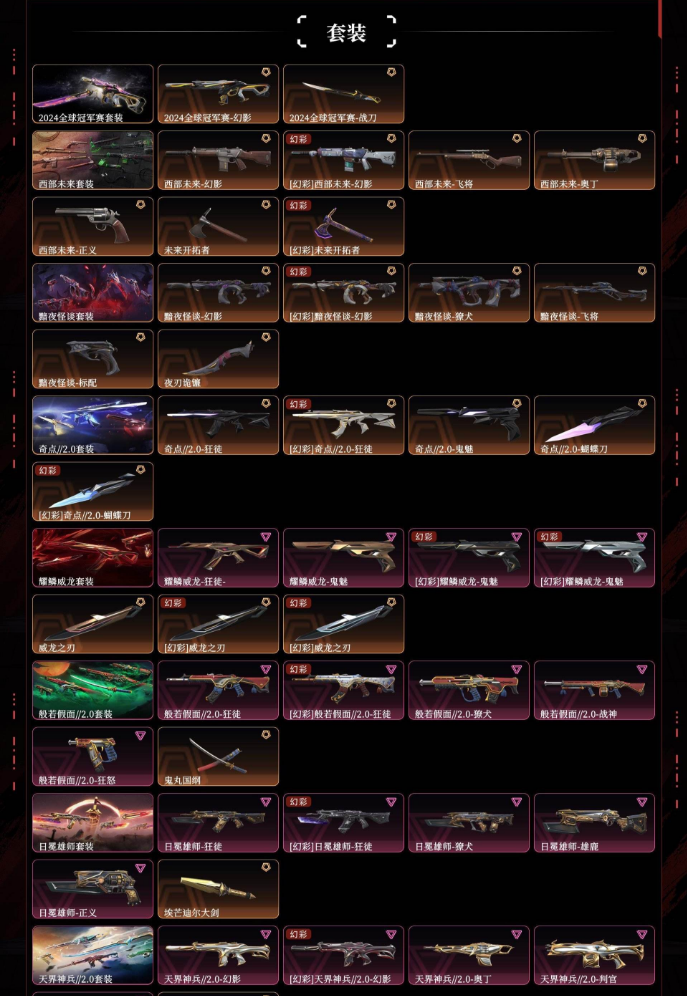The height and width of the screenshot is (996, 687).
Task: Click the tier icon on 西部未来-正义 revolver card
Action: click(140, 205)
